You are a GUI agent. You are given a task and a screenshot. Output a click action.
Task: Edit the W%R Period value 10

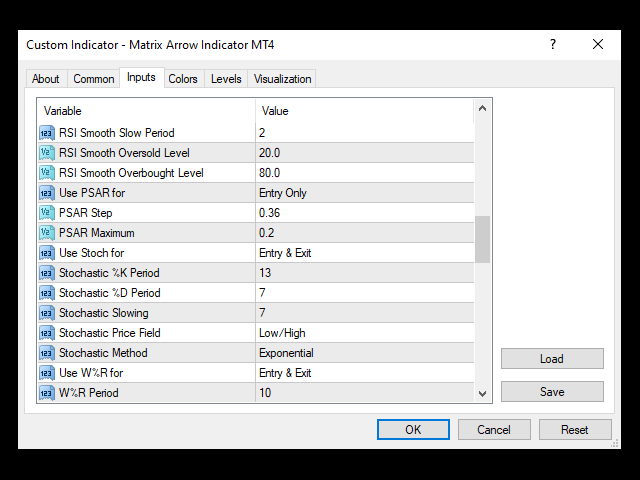365,393
